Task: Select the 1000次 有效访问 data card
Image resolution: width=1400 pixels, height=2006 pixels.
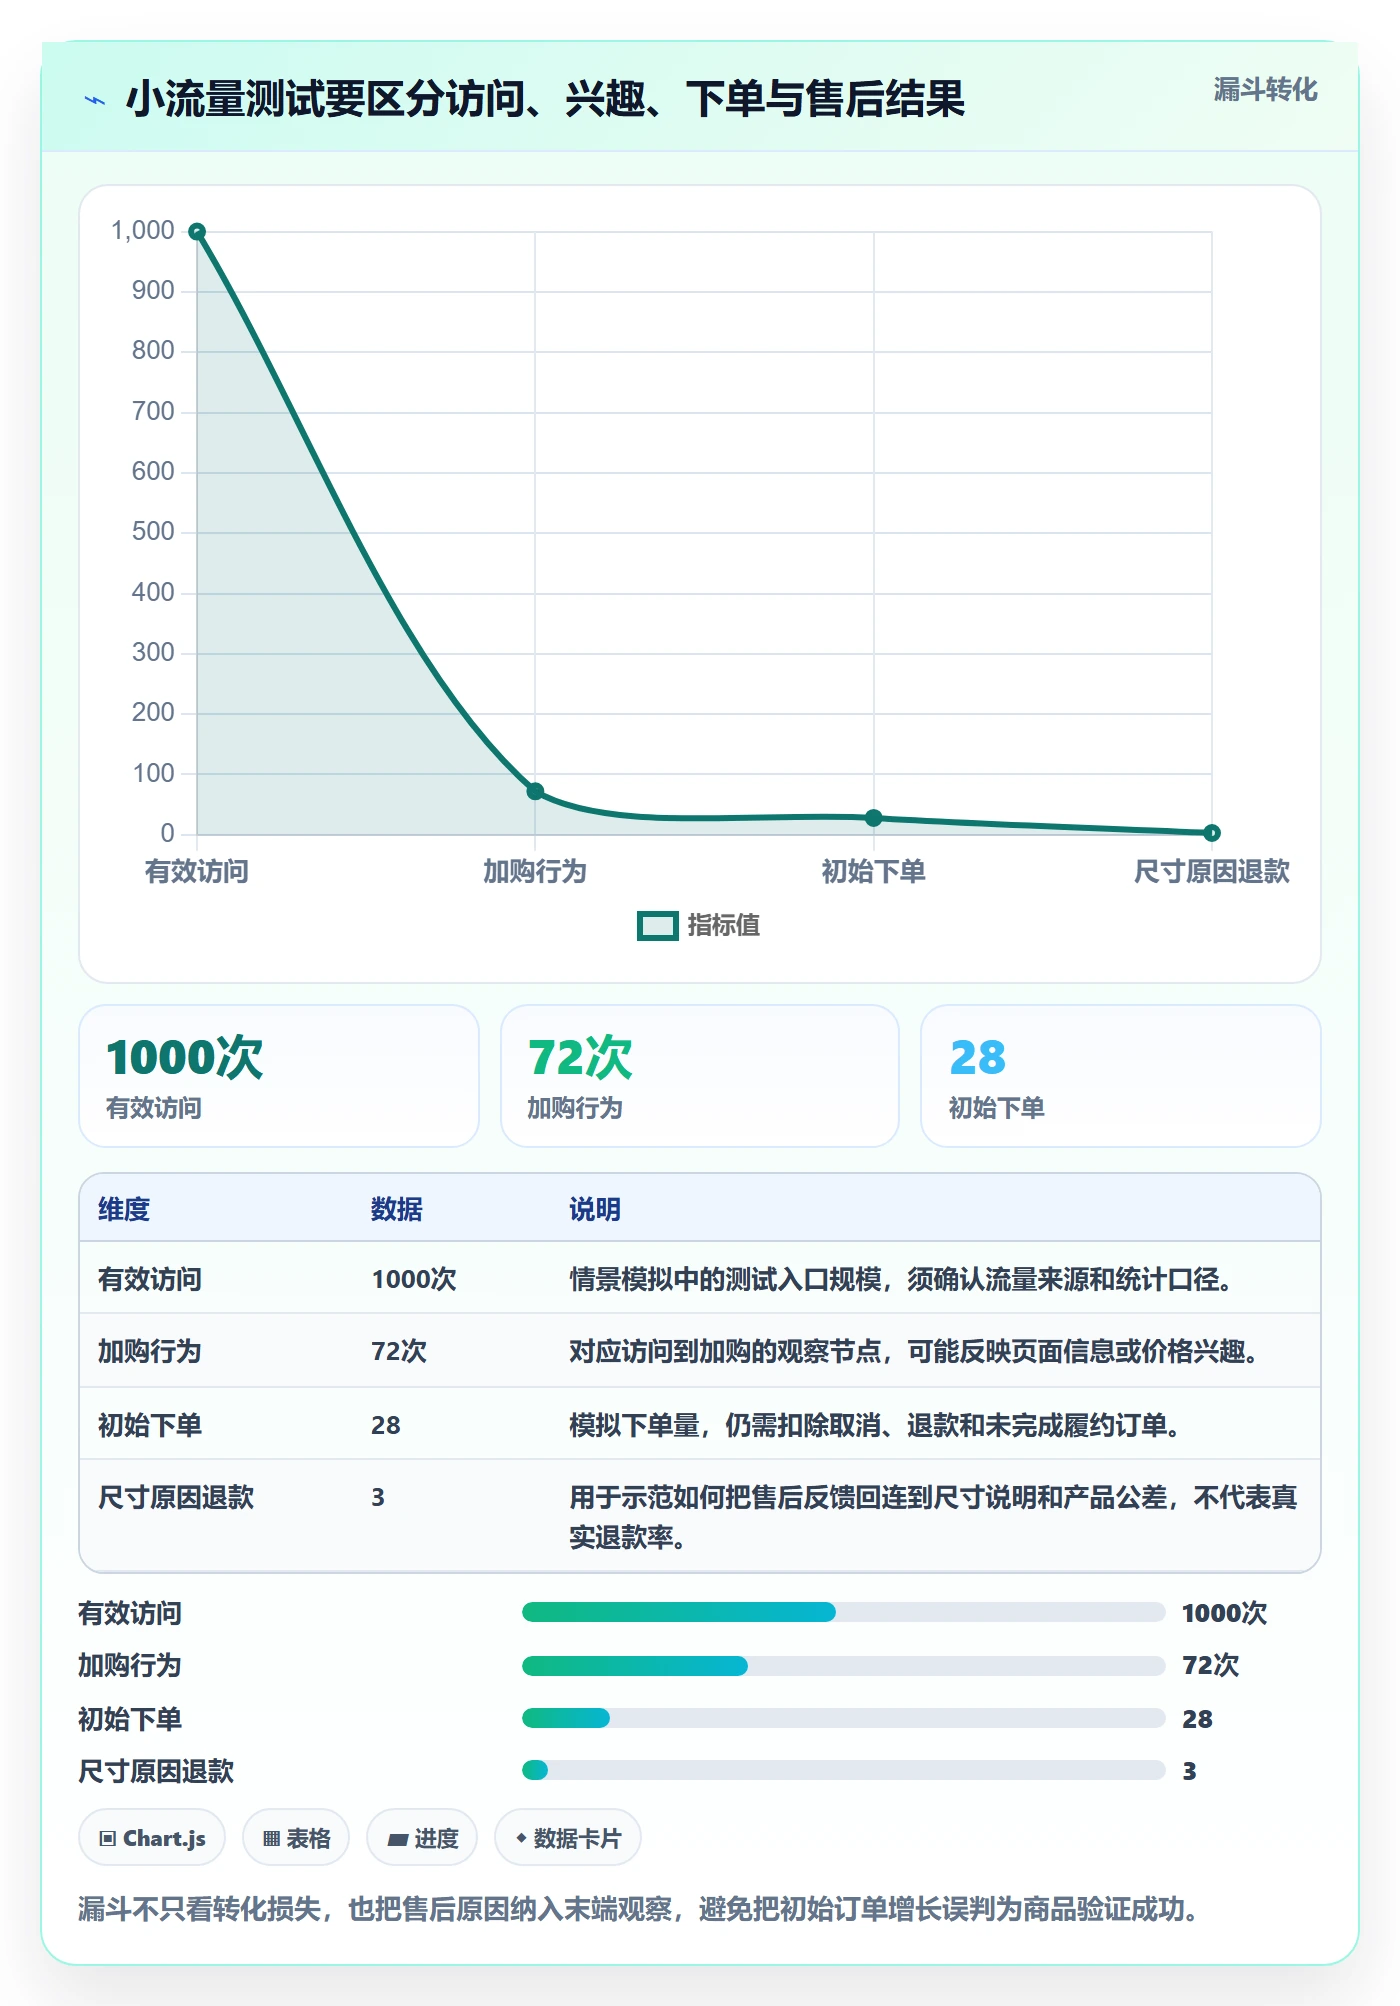Action: (x=279, y=1076)
